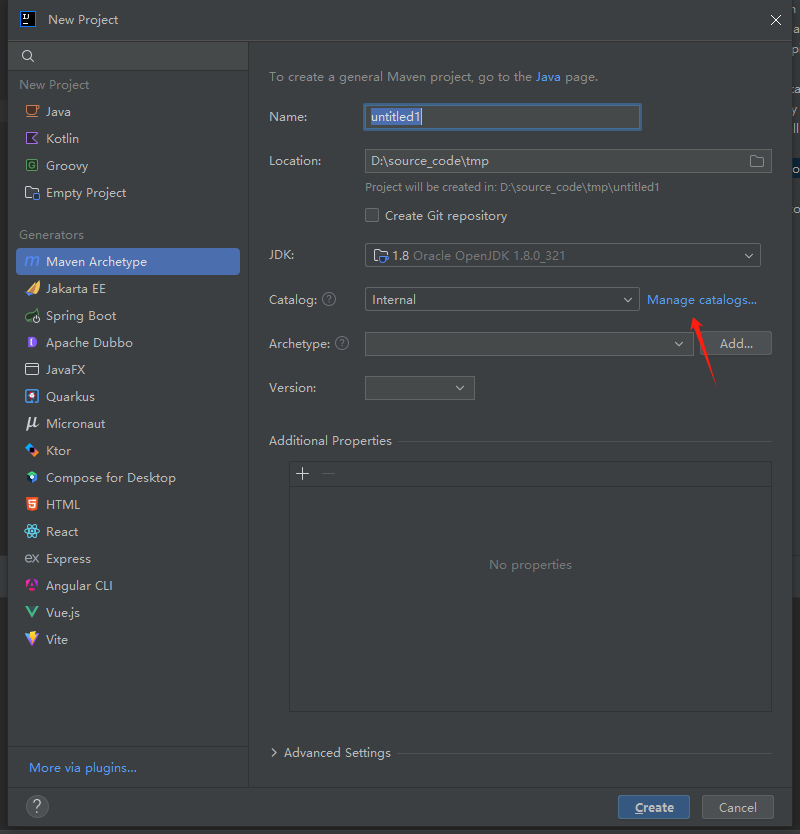Screen dimensions: 800x834
Task: Select the Ktor generator icon
Action: (32, 451)
